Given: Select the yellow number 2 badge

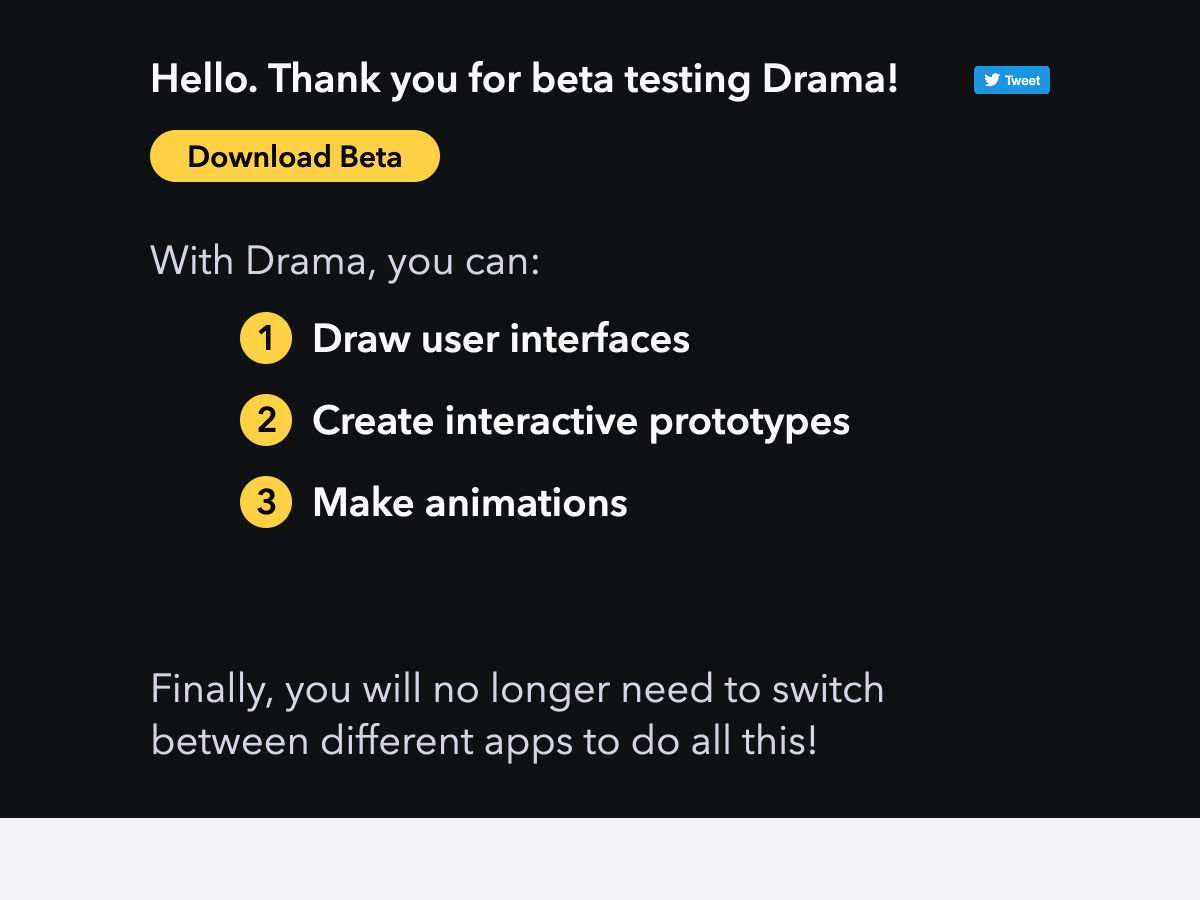Looking at the screenshot, I should pos(266,420).
